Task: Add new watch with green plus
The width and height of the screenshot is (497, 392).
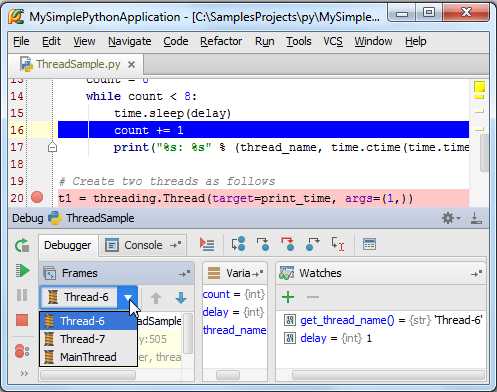Action: pos(288,297)
